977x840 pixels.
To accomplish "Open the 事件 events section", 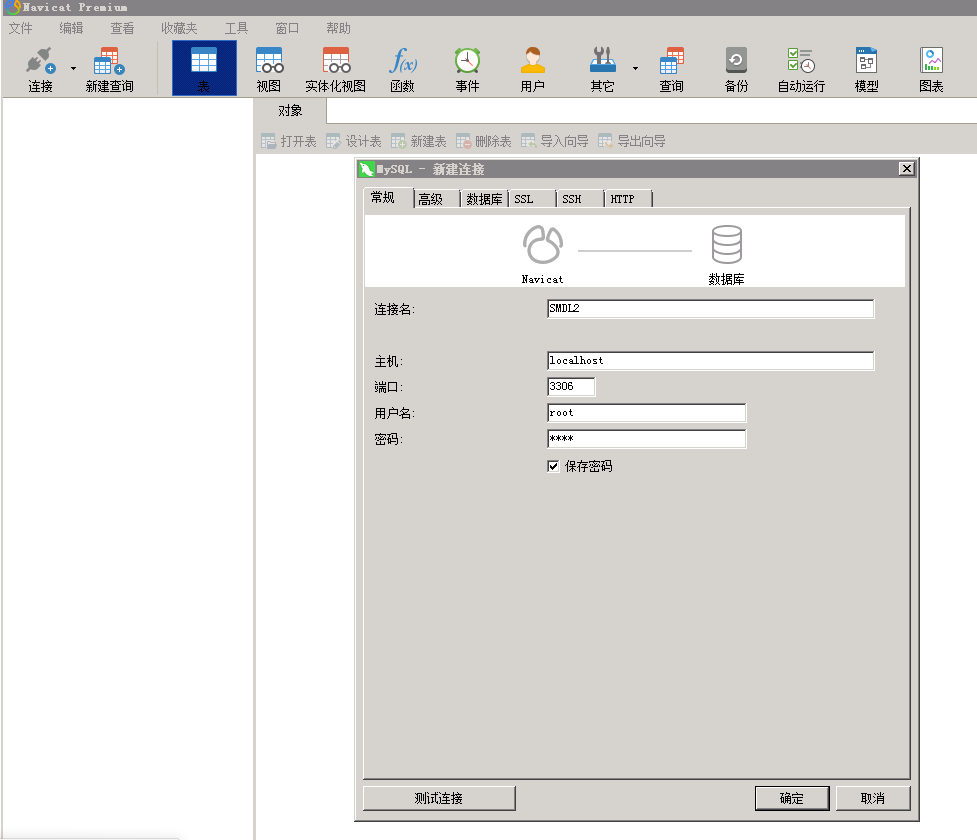I will [467, 69].
